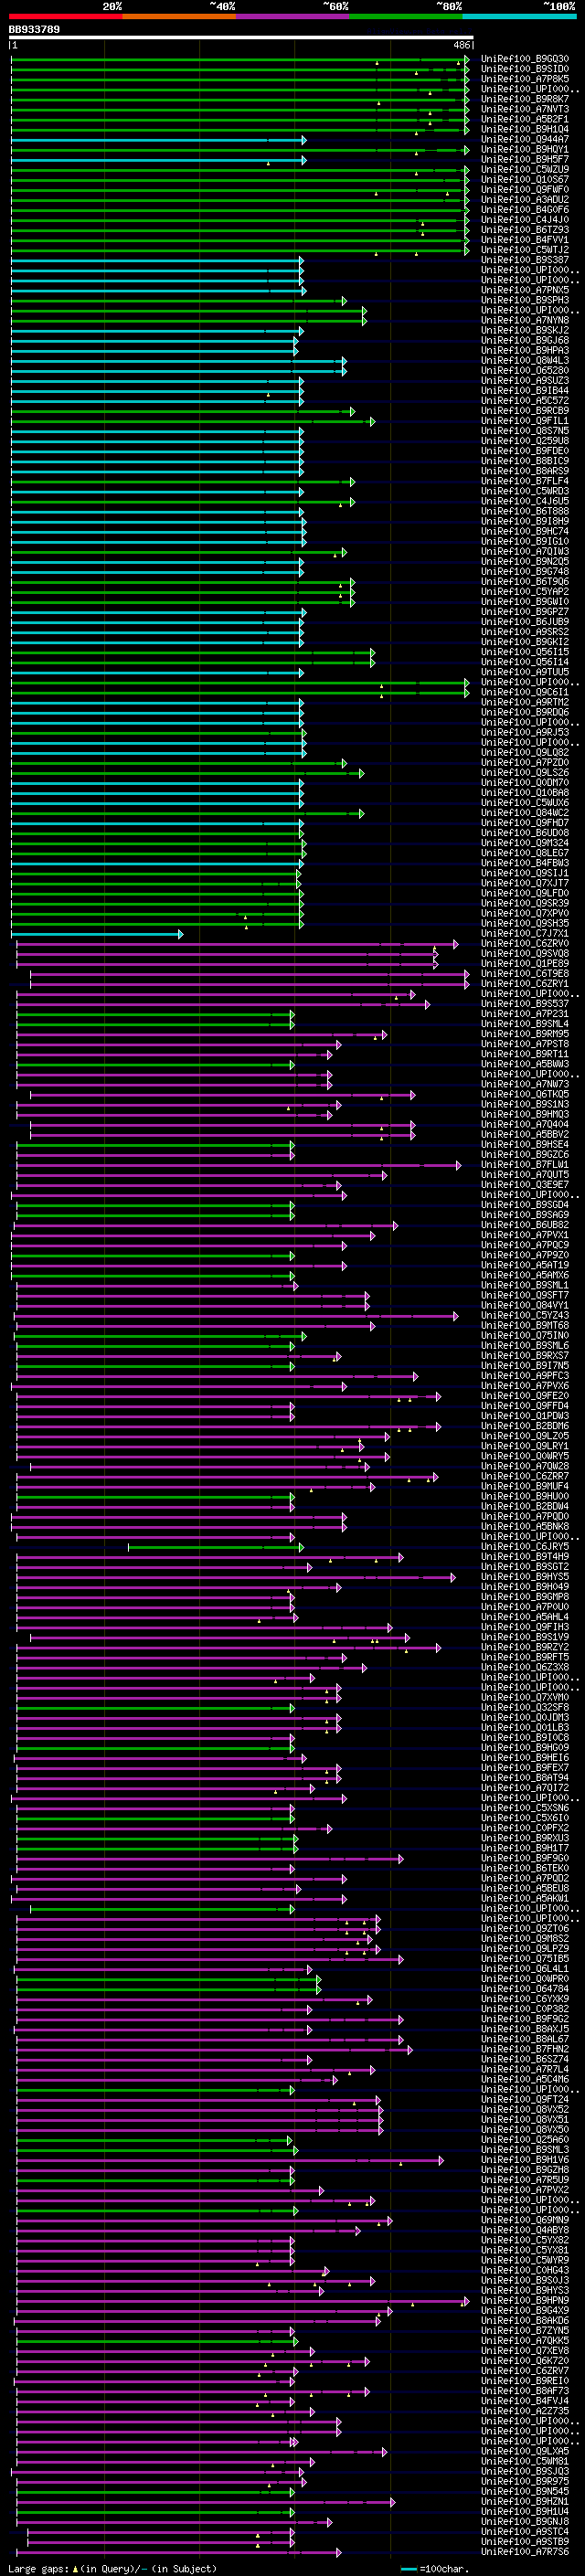The image size is (585, 2576).
Task: Select hit label UniRef100_Q9FWF0
Action: click(525, 189)
